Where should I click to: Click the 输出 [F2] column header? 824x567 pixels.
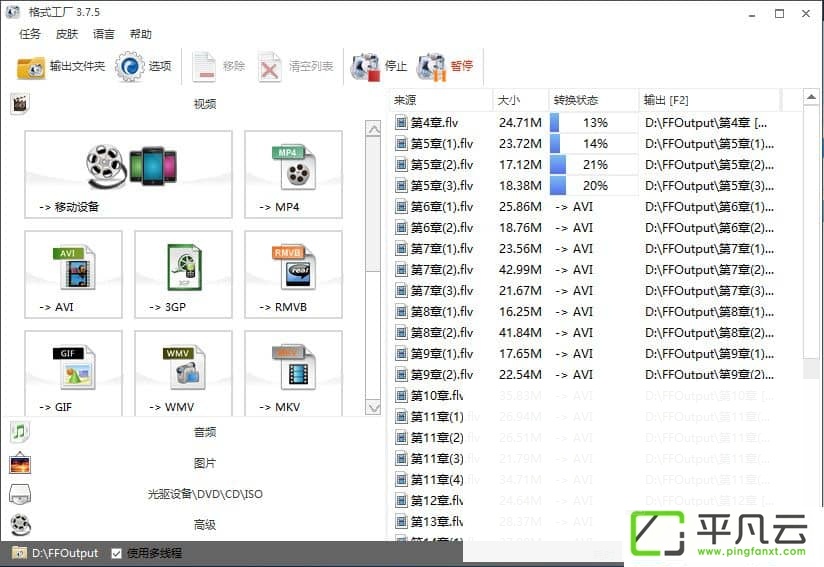tap(709, 100)
